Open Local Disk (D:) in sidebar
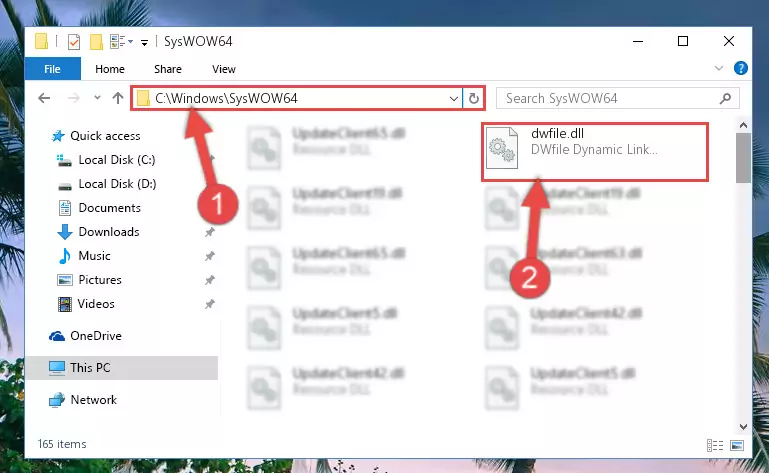The width and height of the screenshot is (769, 473). click(117, 184)
